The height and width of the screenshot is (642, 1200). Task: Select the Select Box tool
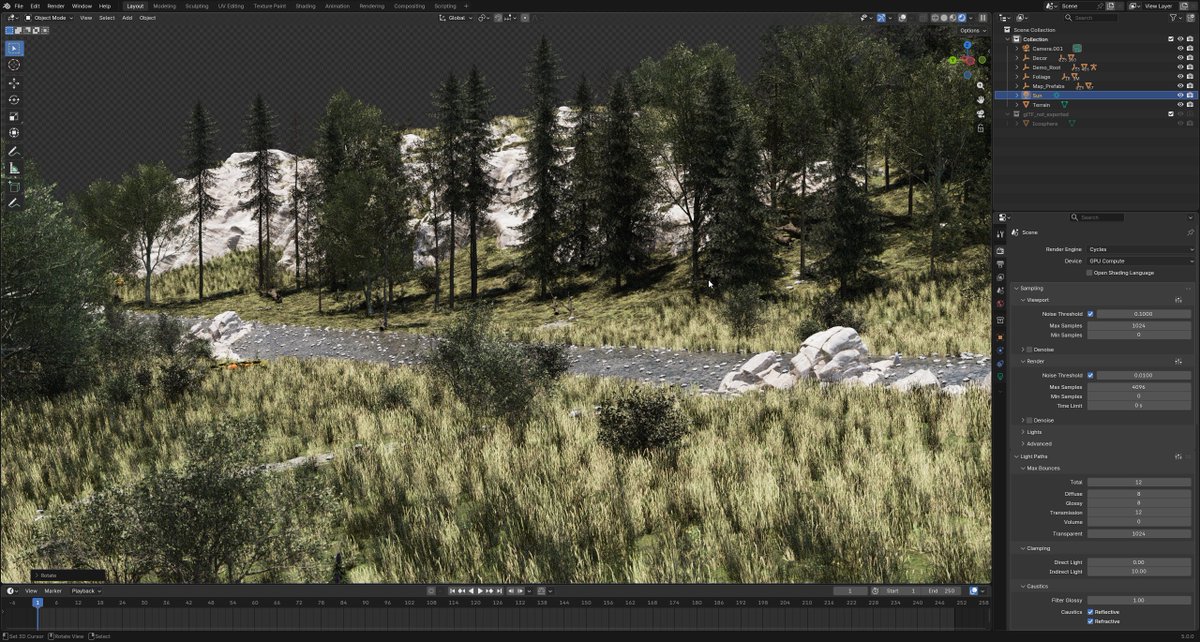14,48
